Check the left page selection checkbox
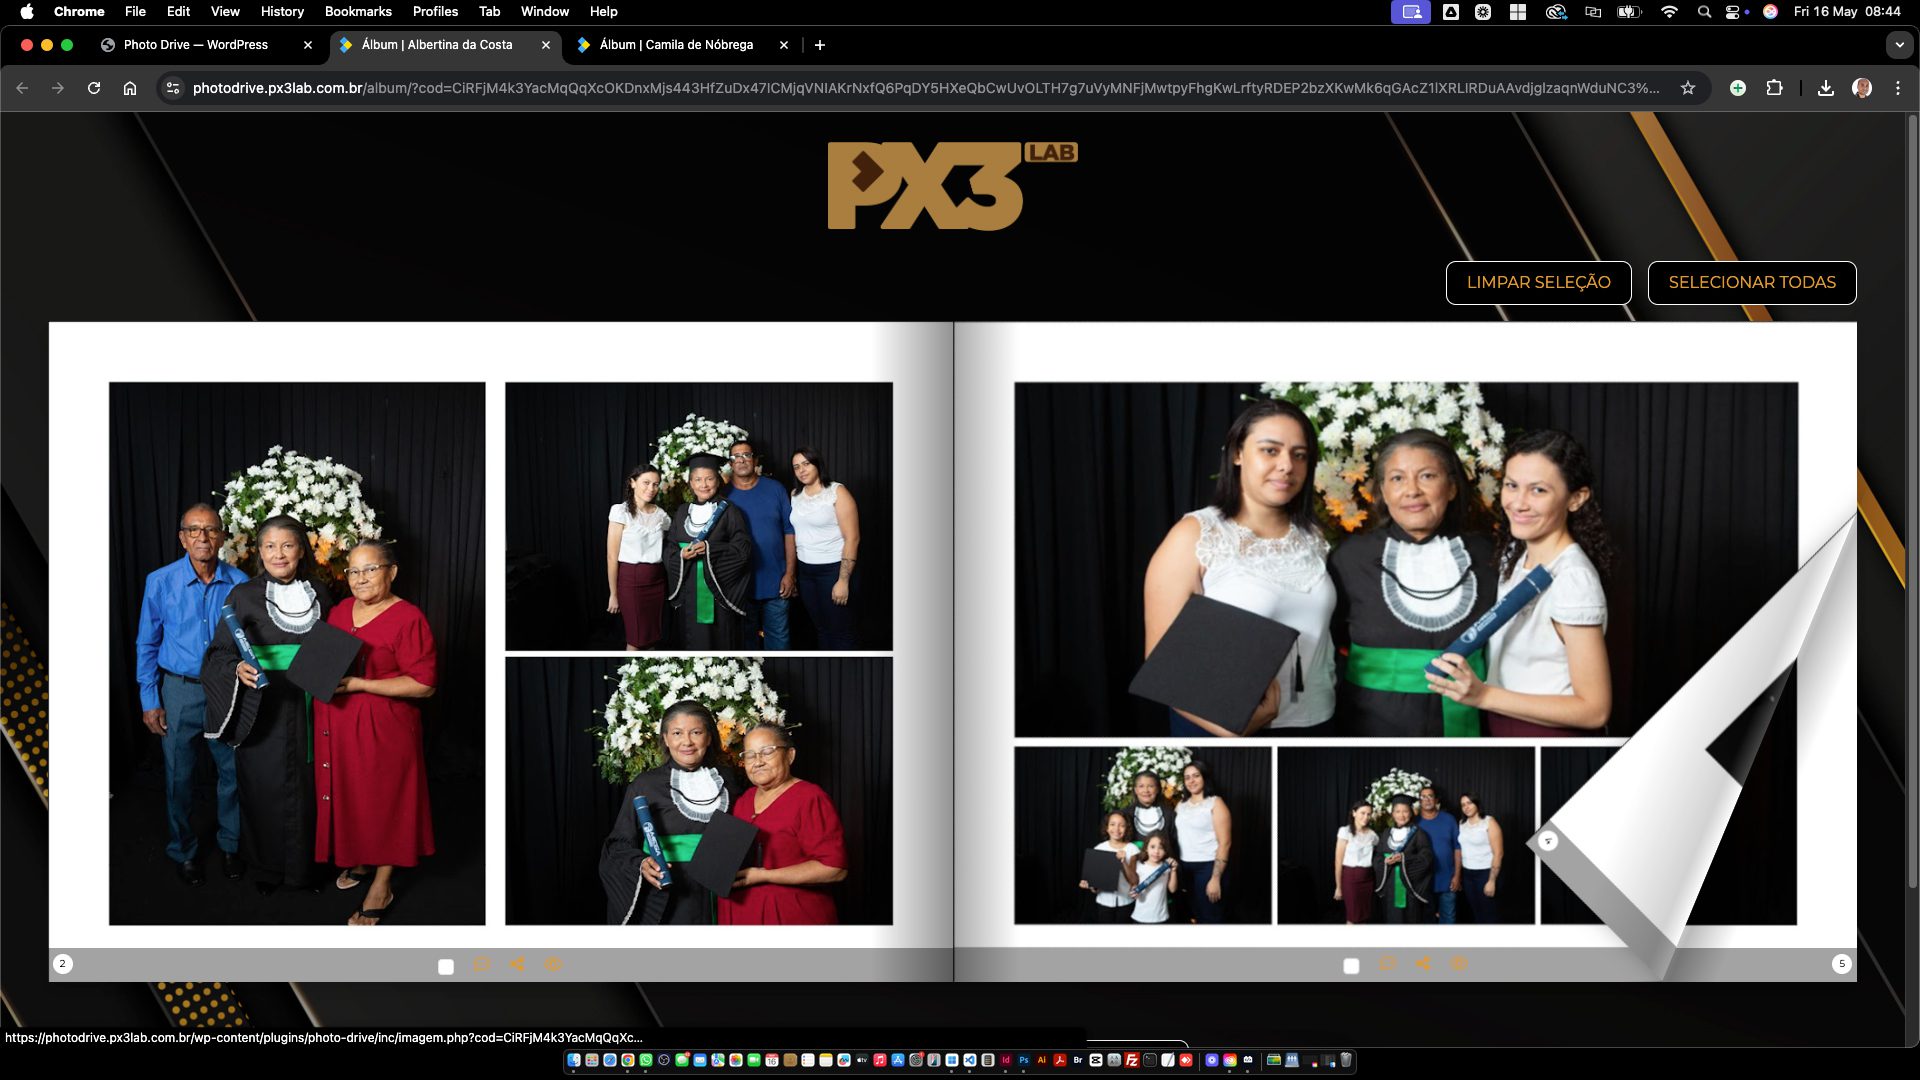The height and width of the screenshot is (1080, 1920). pyautogui.click(x=446, y=966)
